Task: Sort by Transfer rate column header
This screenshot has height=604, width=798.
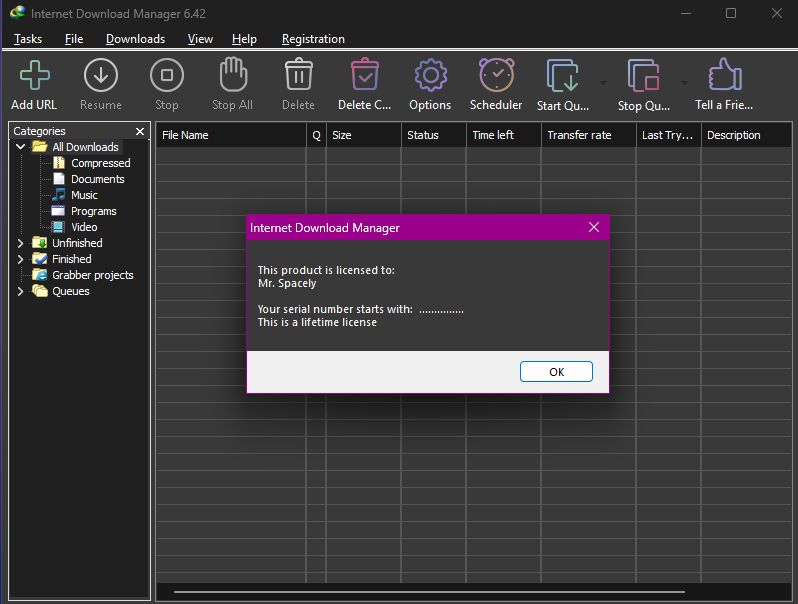Action: [589, 135]
